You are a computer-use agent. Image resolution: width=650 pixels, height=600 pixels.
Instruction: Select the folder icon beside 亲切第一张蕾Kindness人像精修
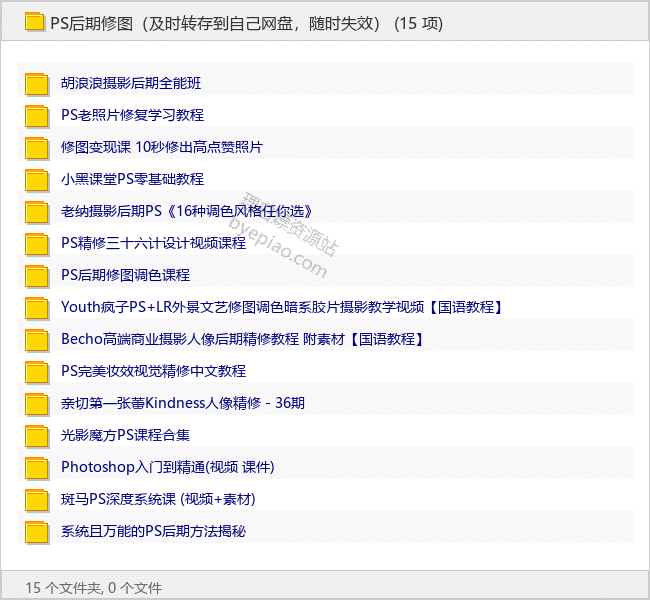[x=36, y=404]
